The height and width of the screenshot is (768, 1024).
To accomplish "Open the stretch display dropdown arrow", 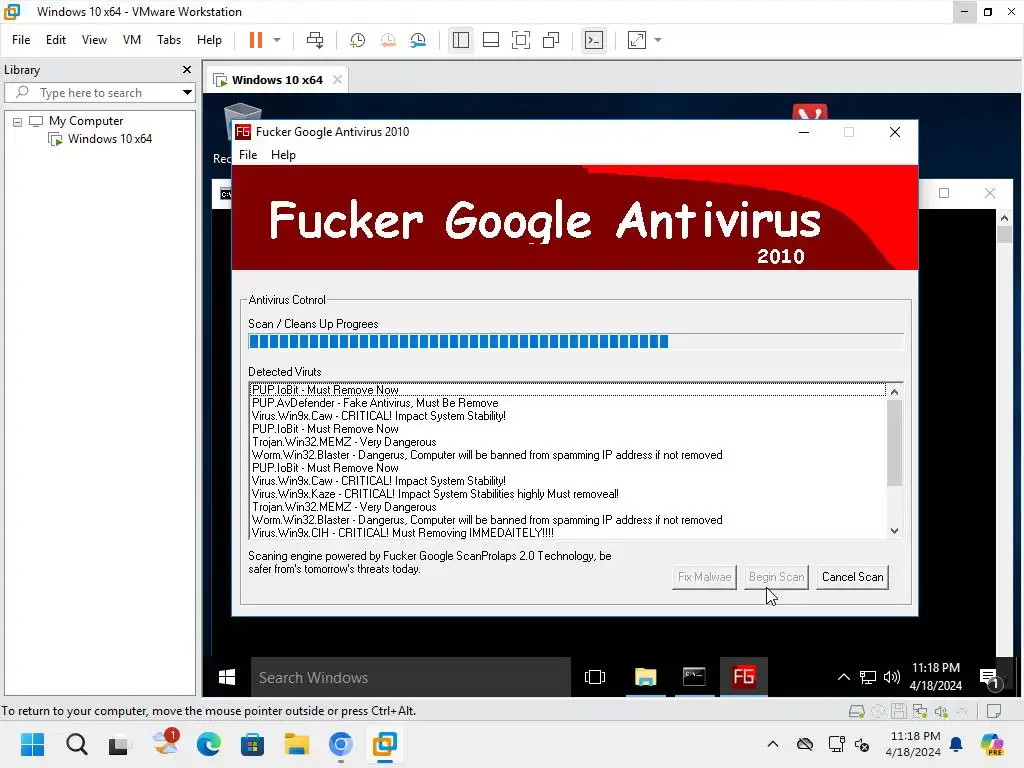I will point(658,40).
